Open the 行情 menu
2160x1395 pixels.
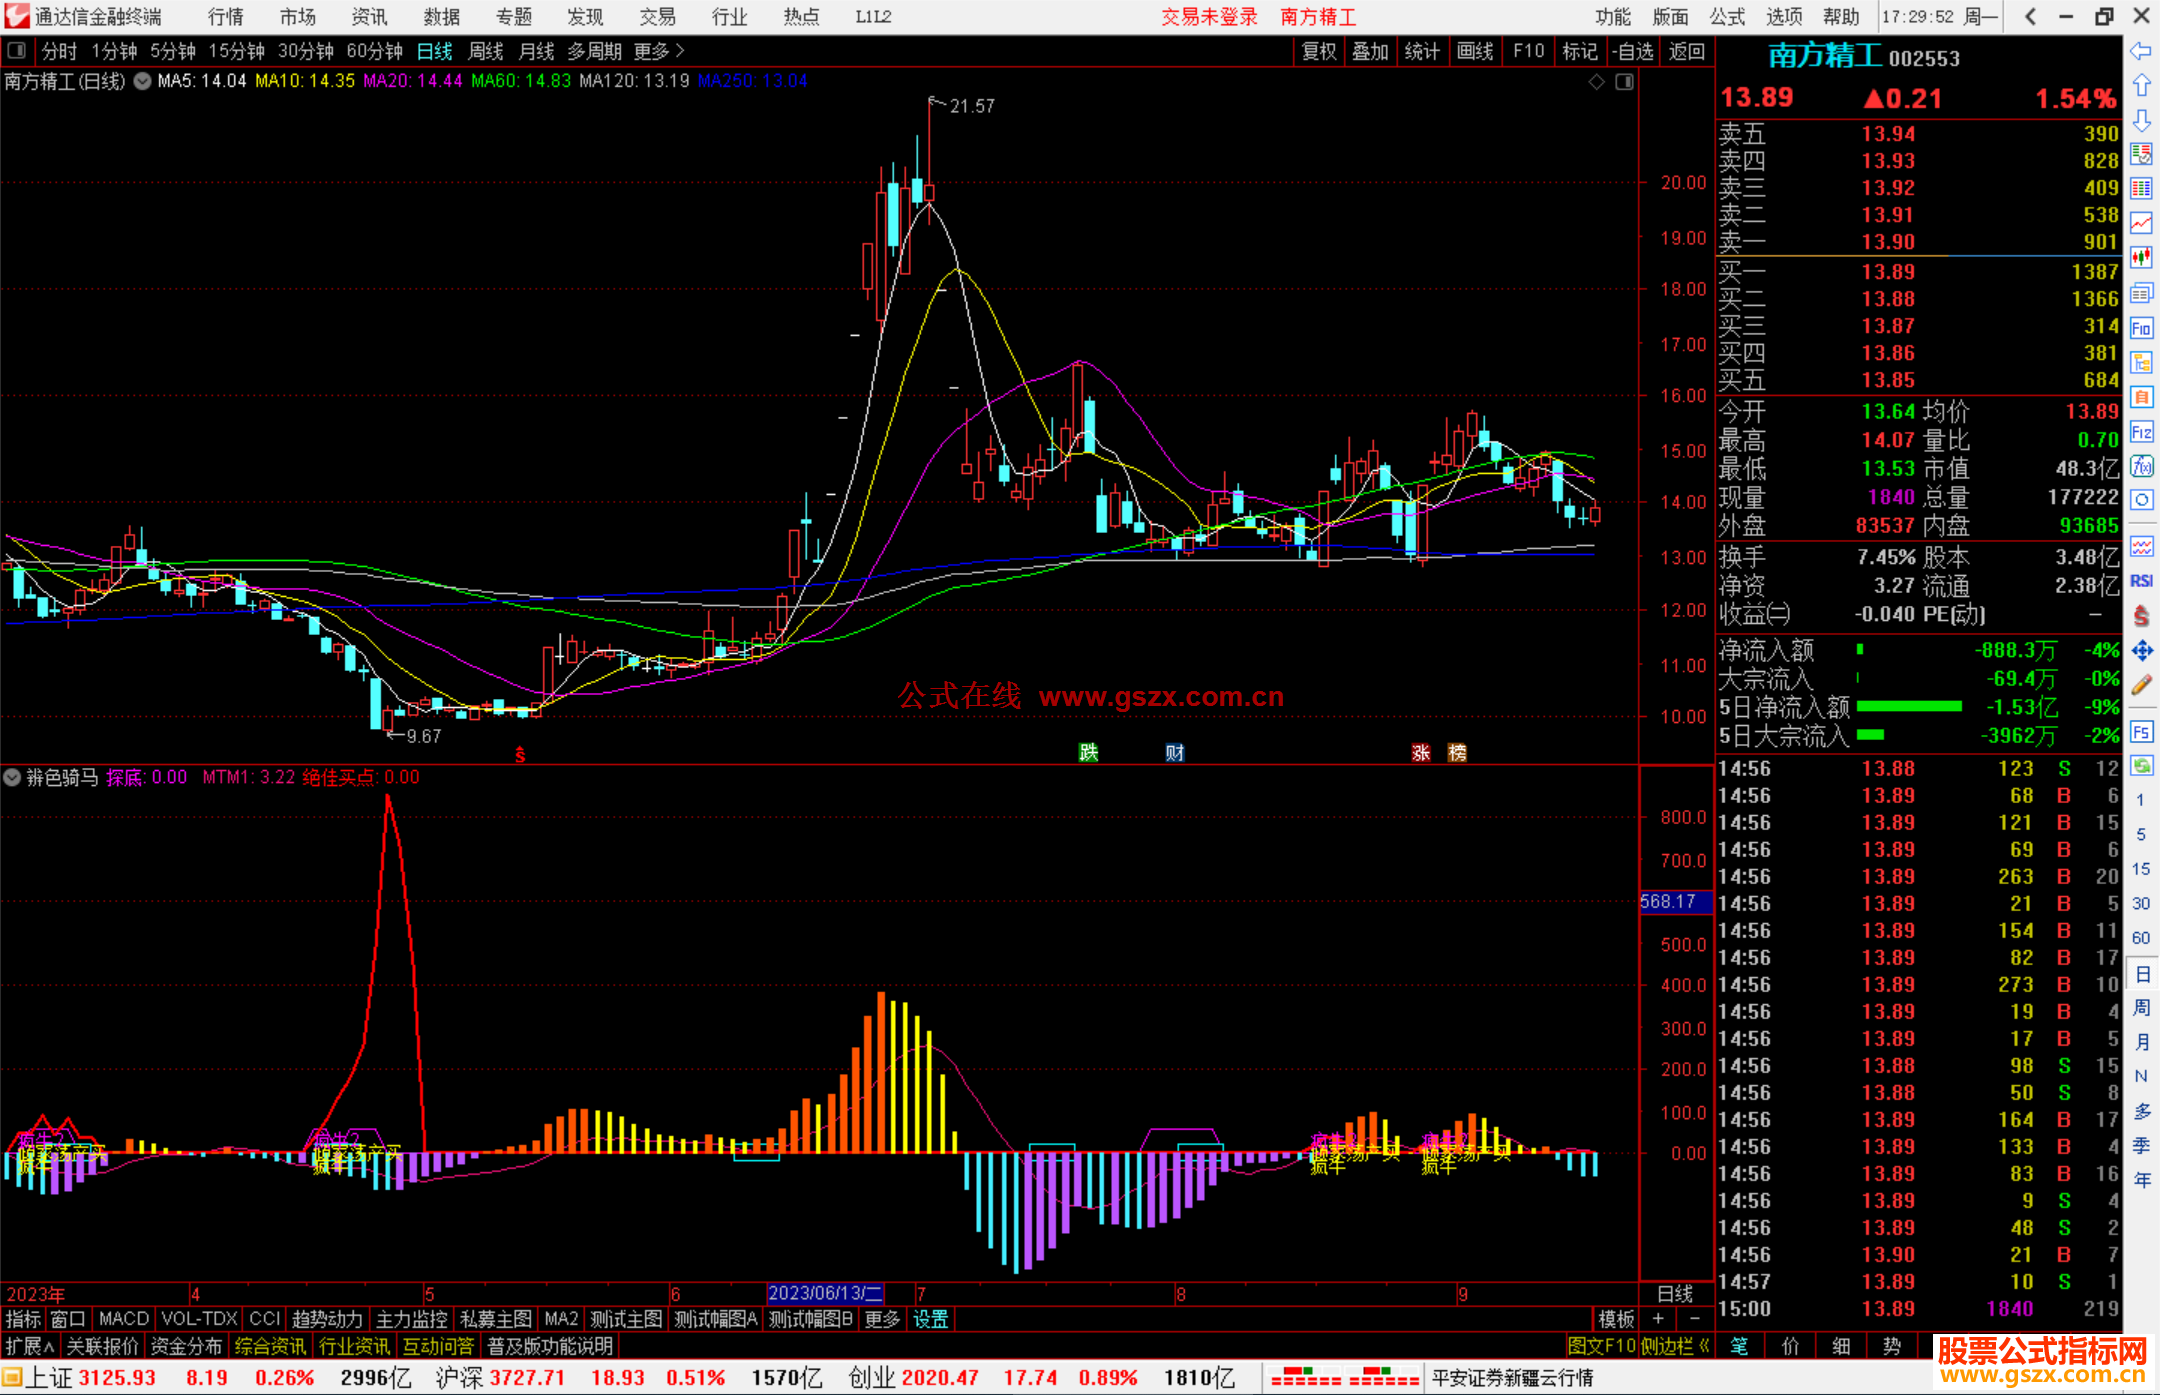click(x=225, y=17)
